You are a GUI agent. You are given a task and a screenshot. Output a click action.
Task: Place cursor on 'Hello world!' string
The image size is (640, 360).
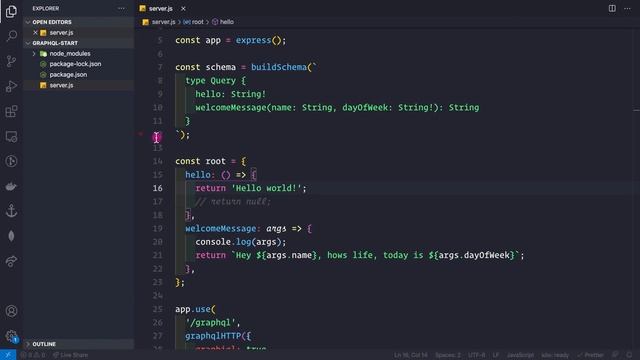pos(266,188)
